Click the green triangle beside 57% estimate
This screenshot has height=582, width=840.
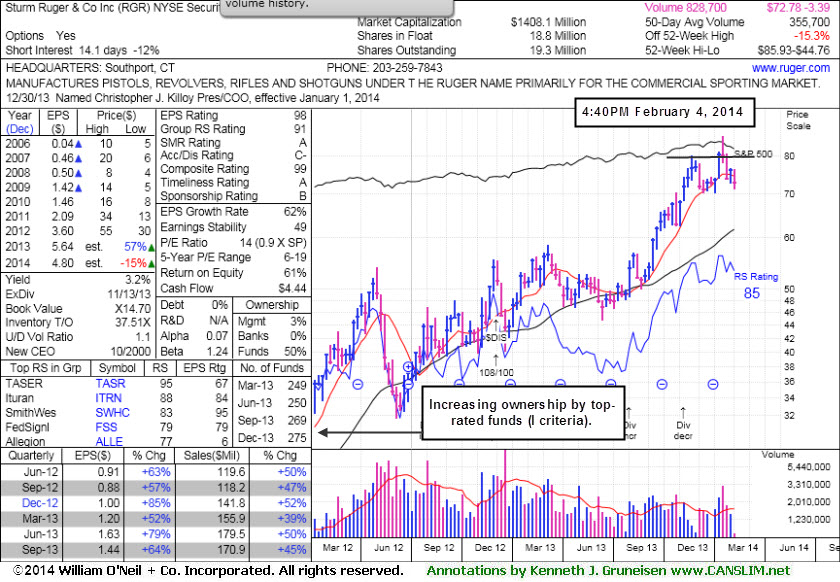(151, 248)
